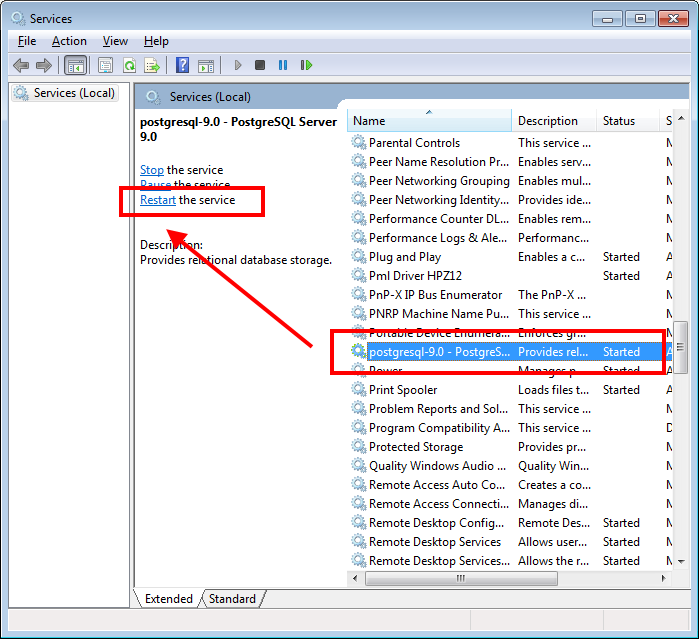
Task: Click the Back arrow in toolbar
Action: tap(21, 65)
